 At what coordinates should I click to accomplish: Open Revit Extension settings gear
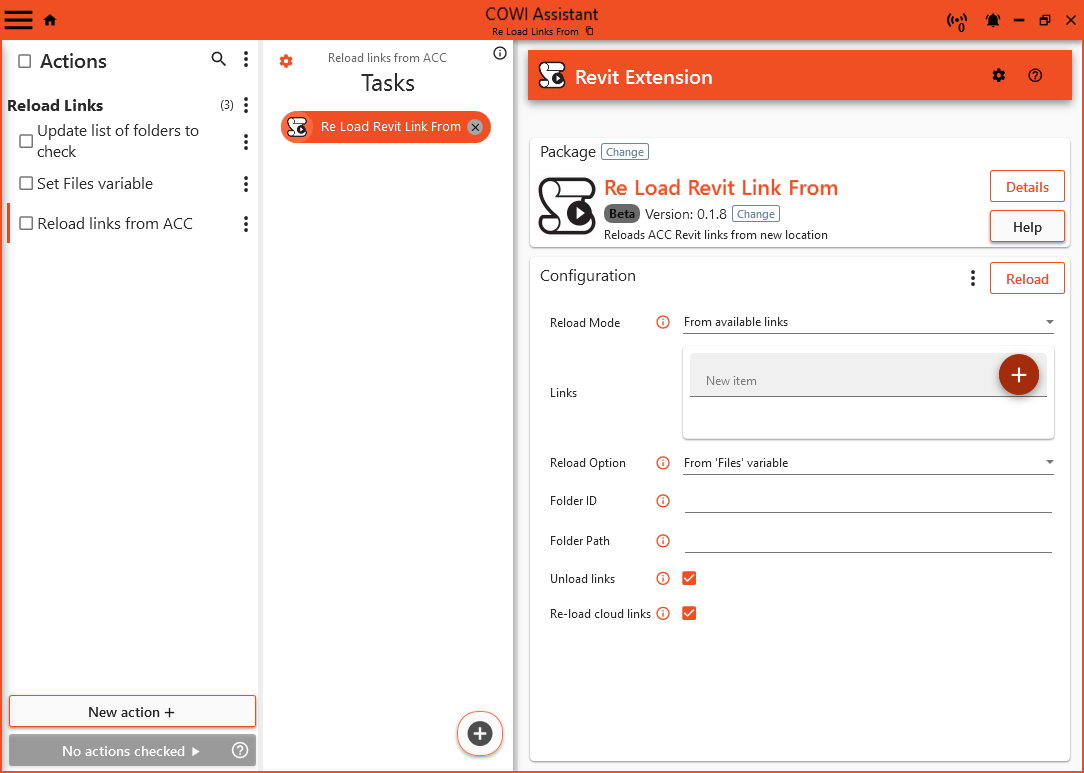coord(998,76)
